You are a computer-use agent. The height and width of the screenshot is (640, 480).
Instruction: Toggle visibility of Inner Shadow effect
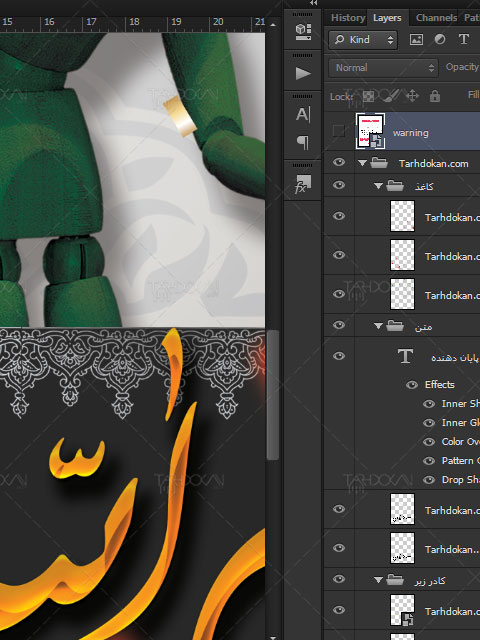429,404
